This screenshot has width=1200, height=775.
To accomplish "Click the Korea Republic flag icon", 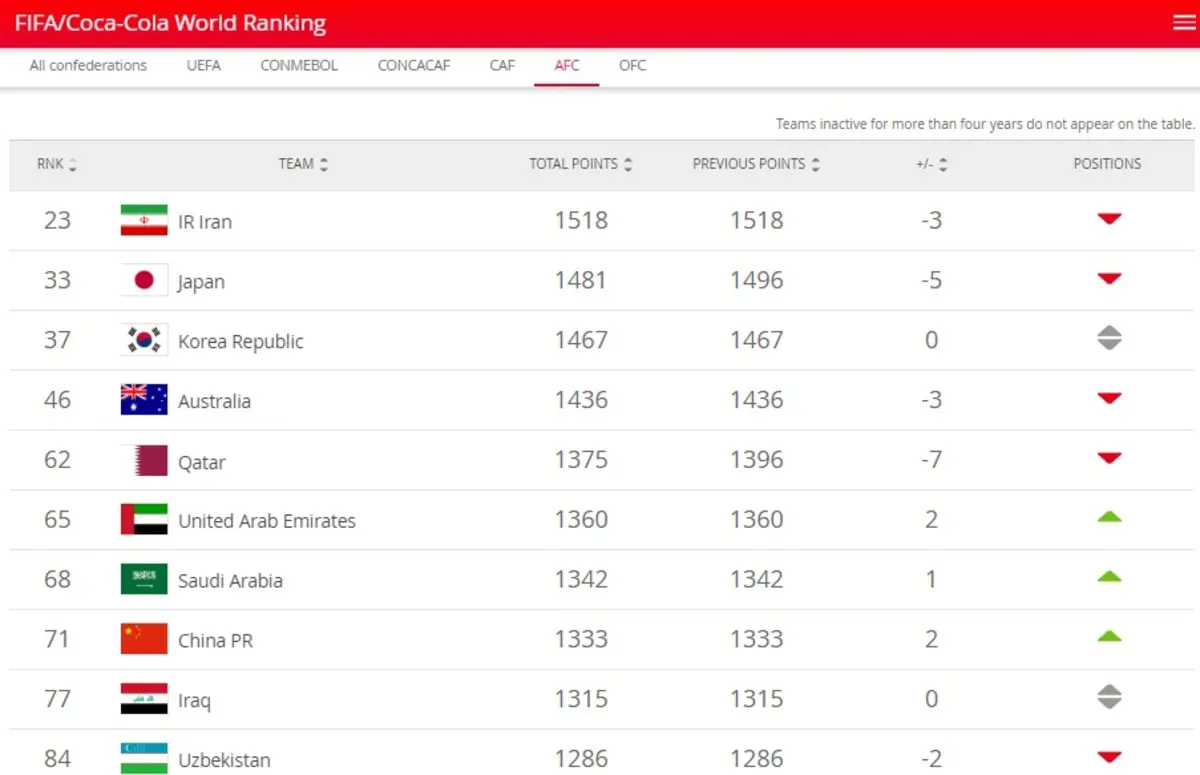I will (144, 340).
